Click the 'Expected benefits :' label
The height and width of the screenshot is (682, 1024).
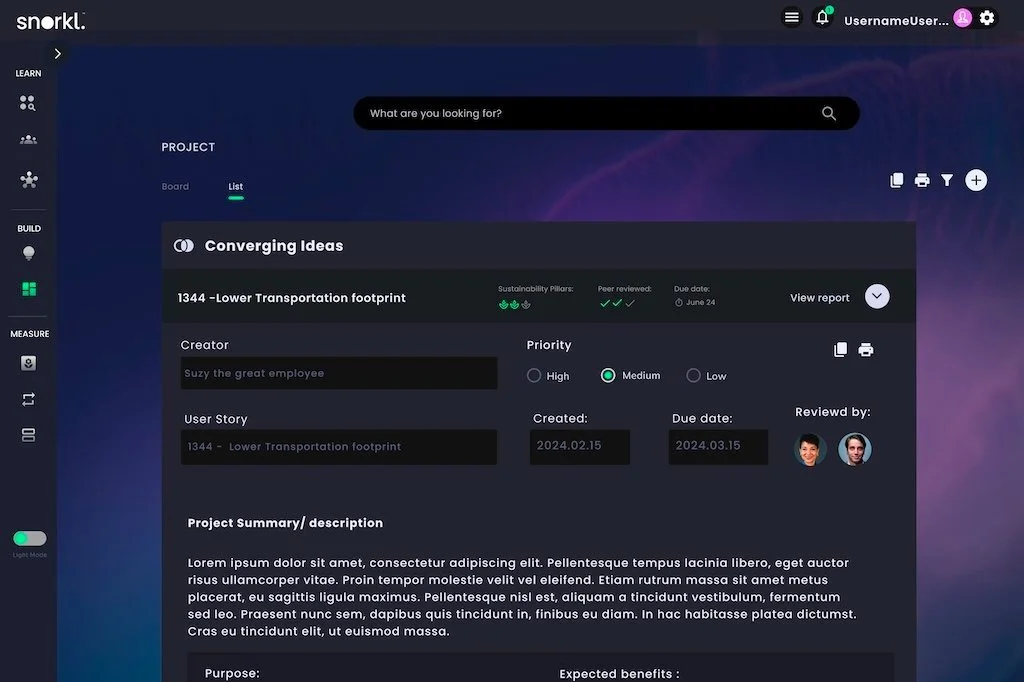tap(619, 674)
